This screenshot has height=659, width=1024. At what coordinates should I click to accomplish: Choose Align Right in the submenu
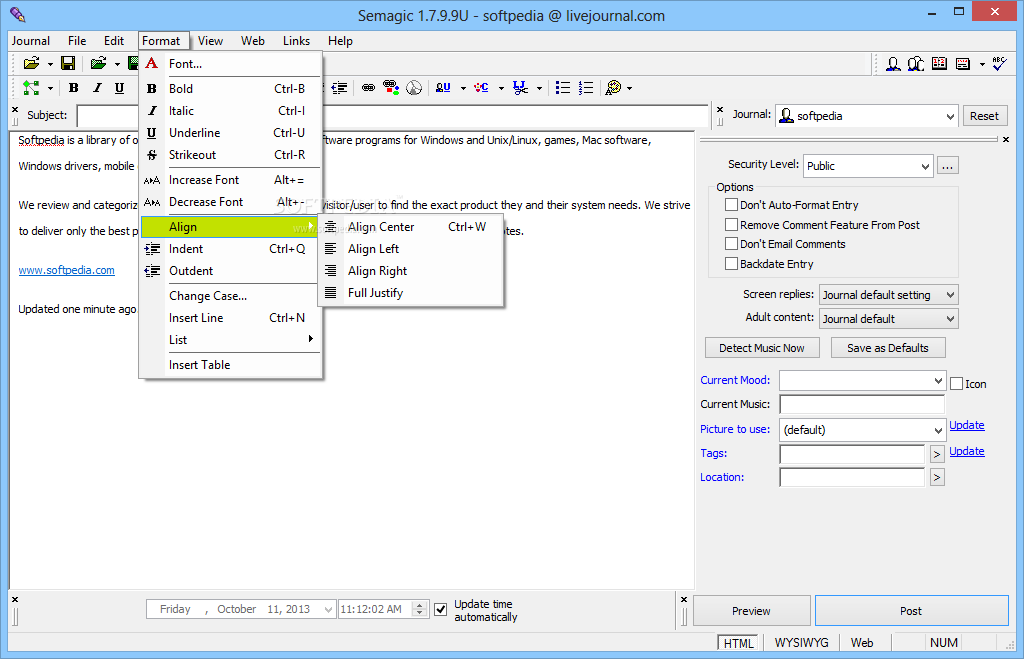(410, 270)
